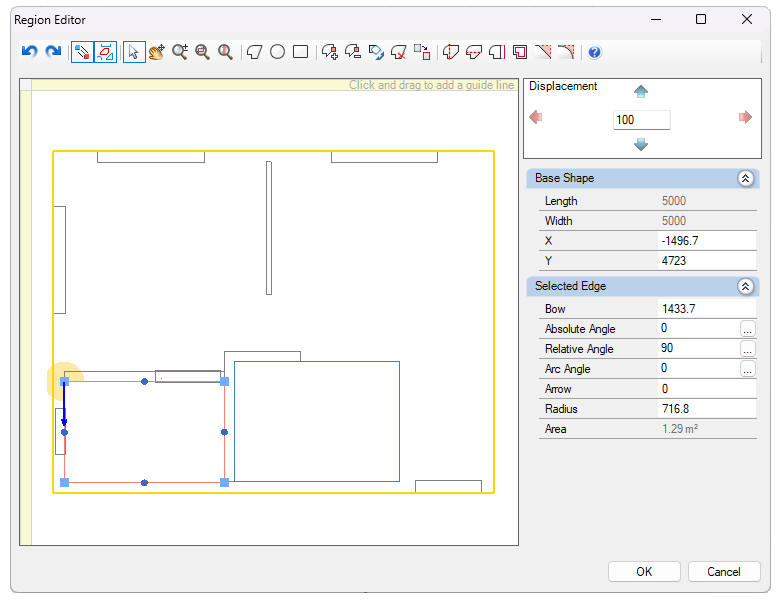777x600 pixels.
Task: Open the Relative Angle ellipsis button
Action: (x=748, y=349)
